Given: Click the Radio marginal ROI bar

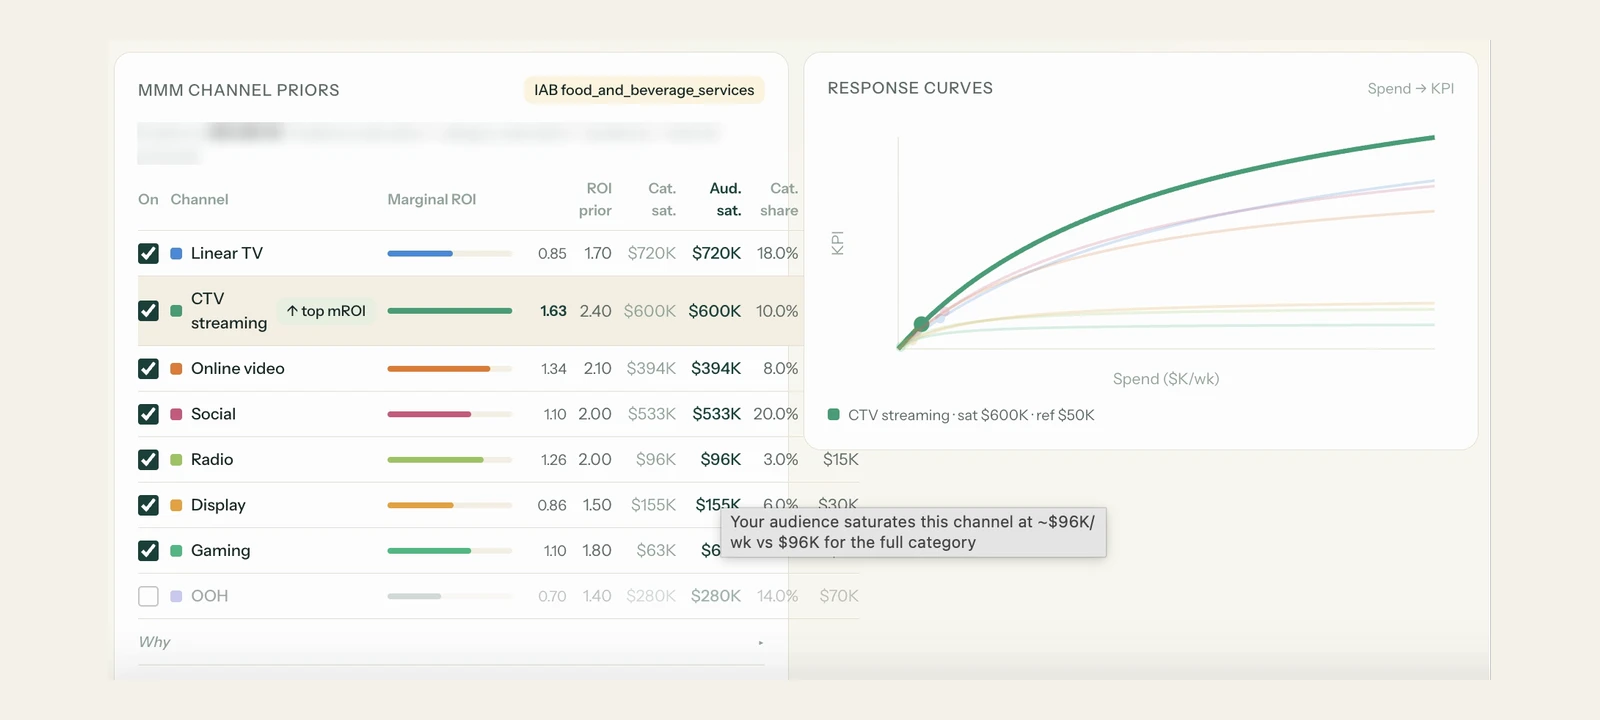Looking at the screenshot, I should (x=450, y=460).
